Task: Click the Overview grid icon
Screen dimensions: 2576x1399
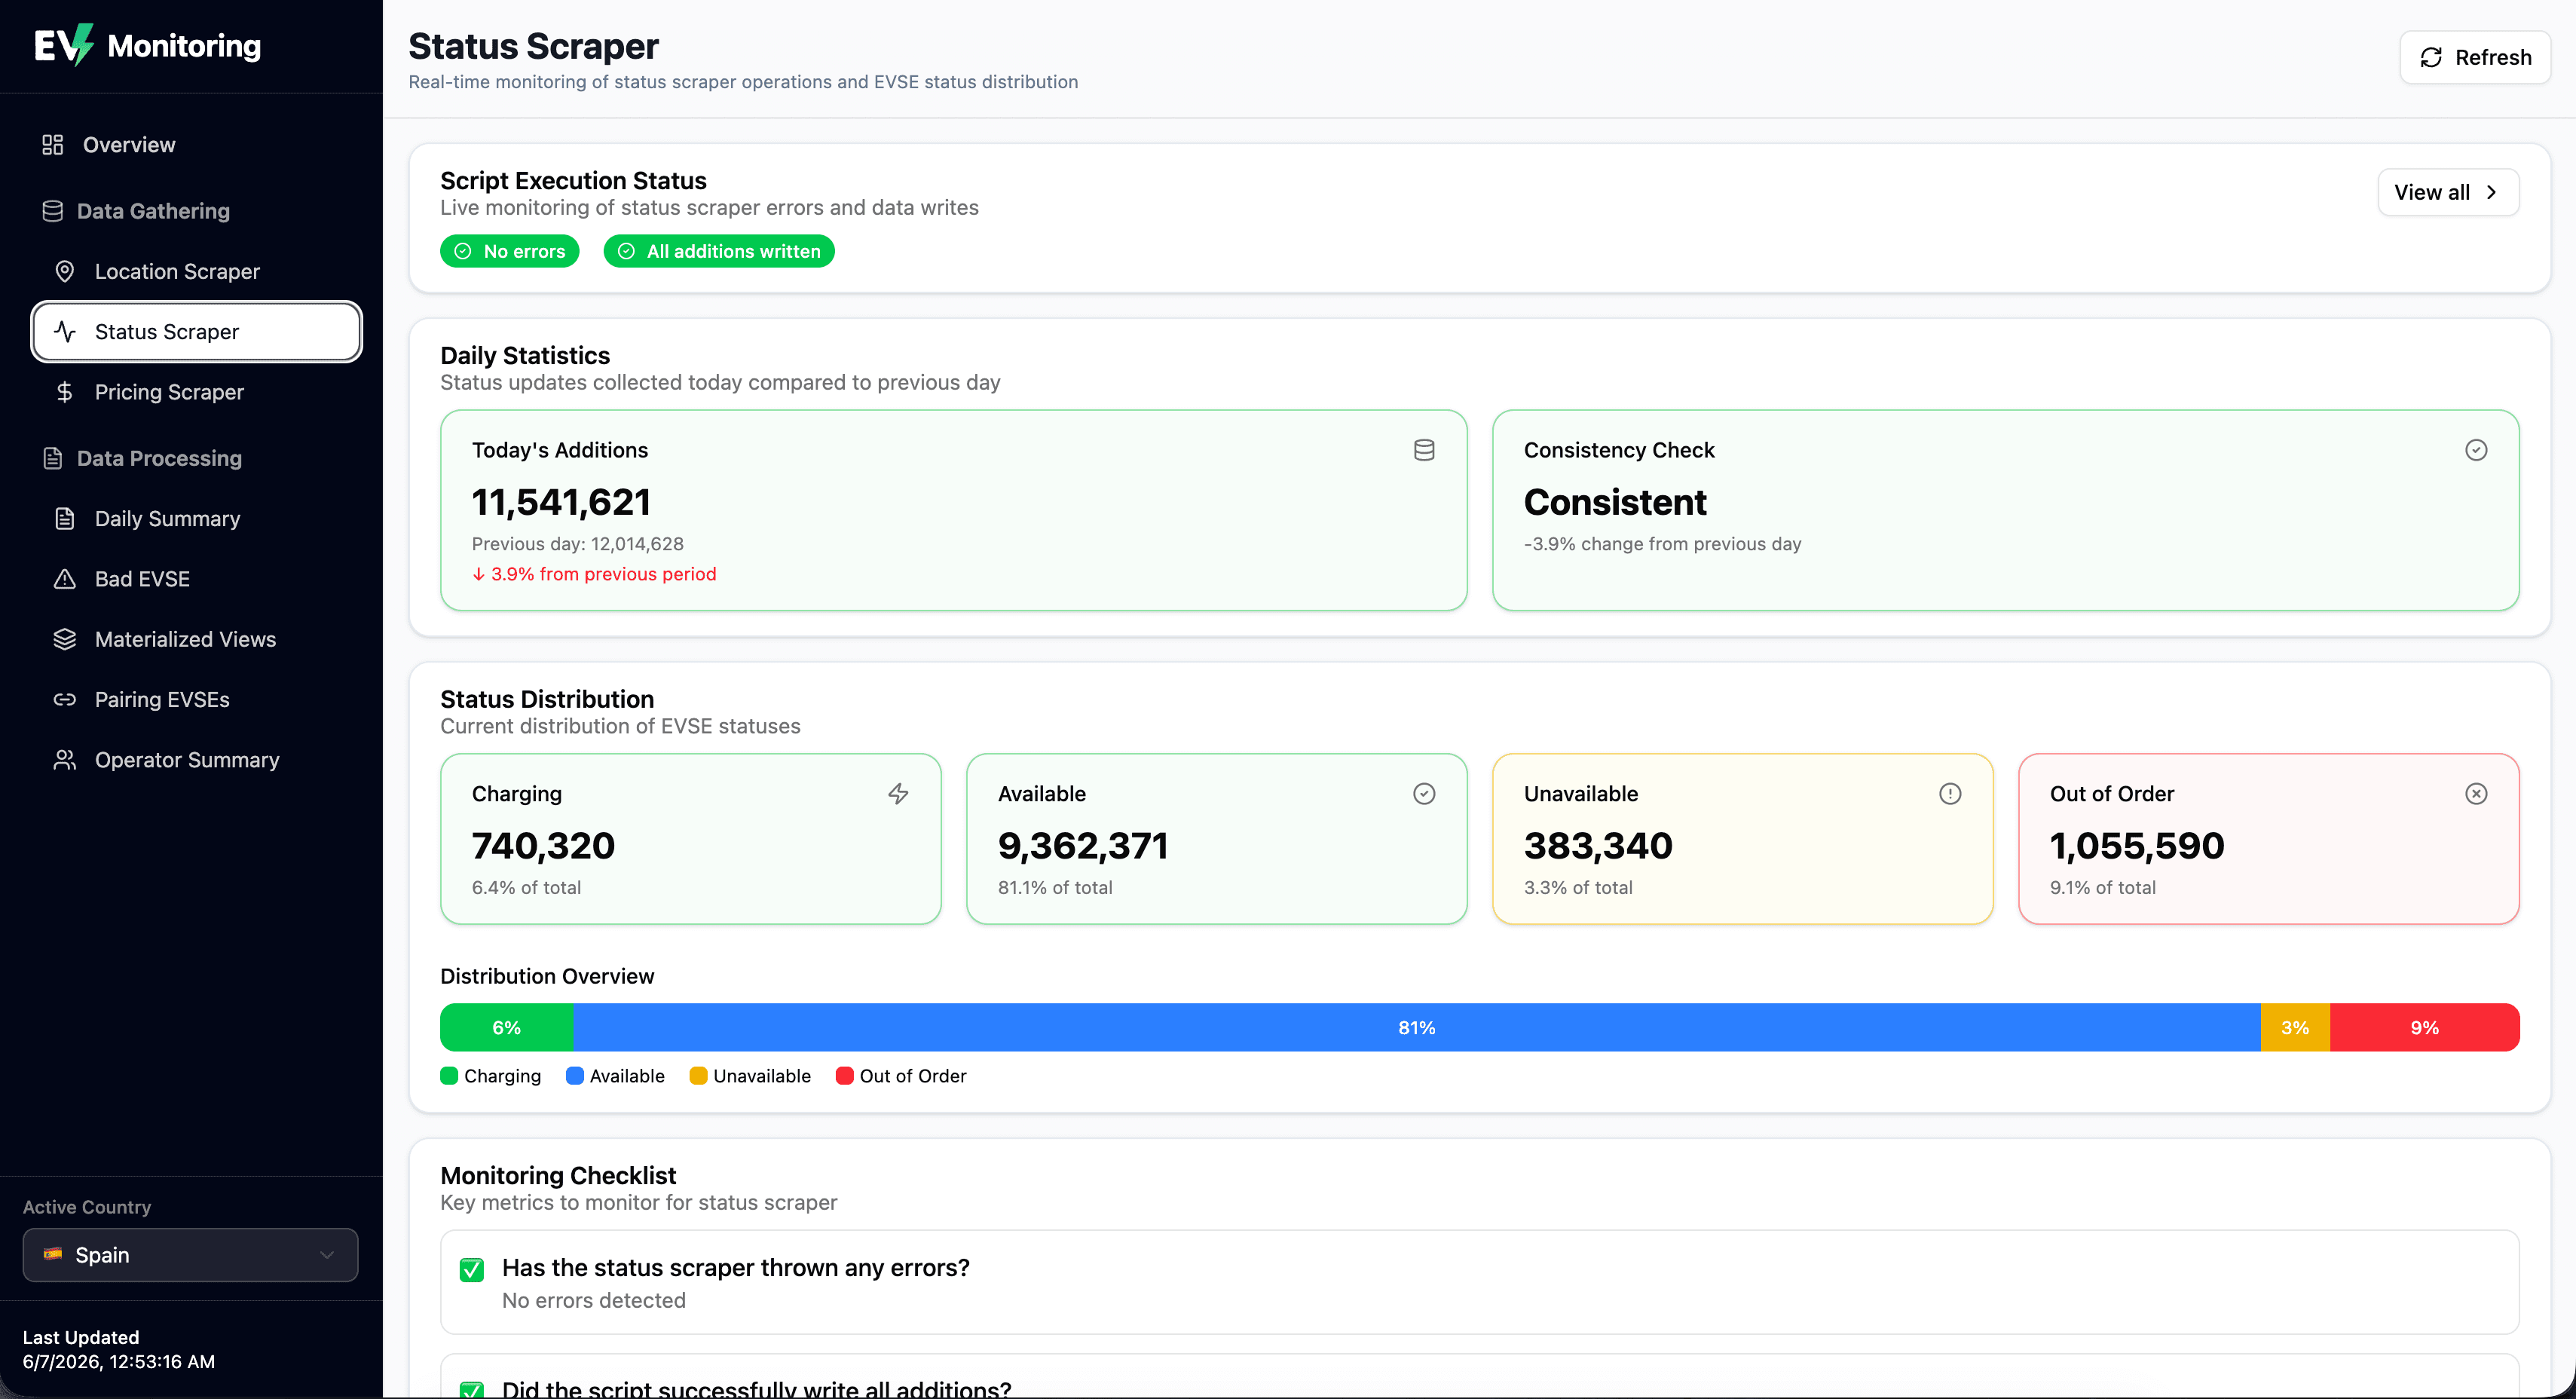Action: [x=53, y=145]
